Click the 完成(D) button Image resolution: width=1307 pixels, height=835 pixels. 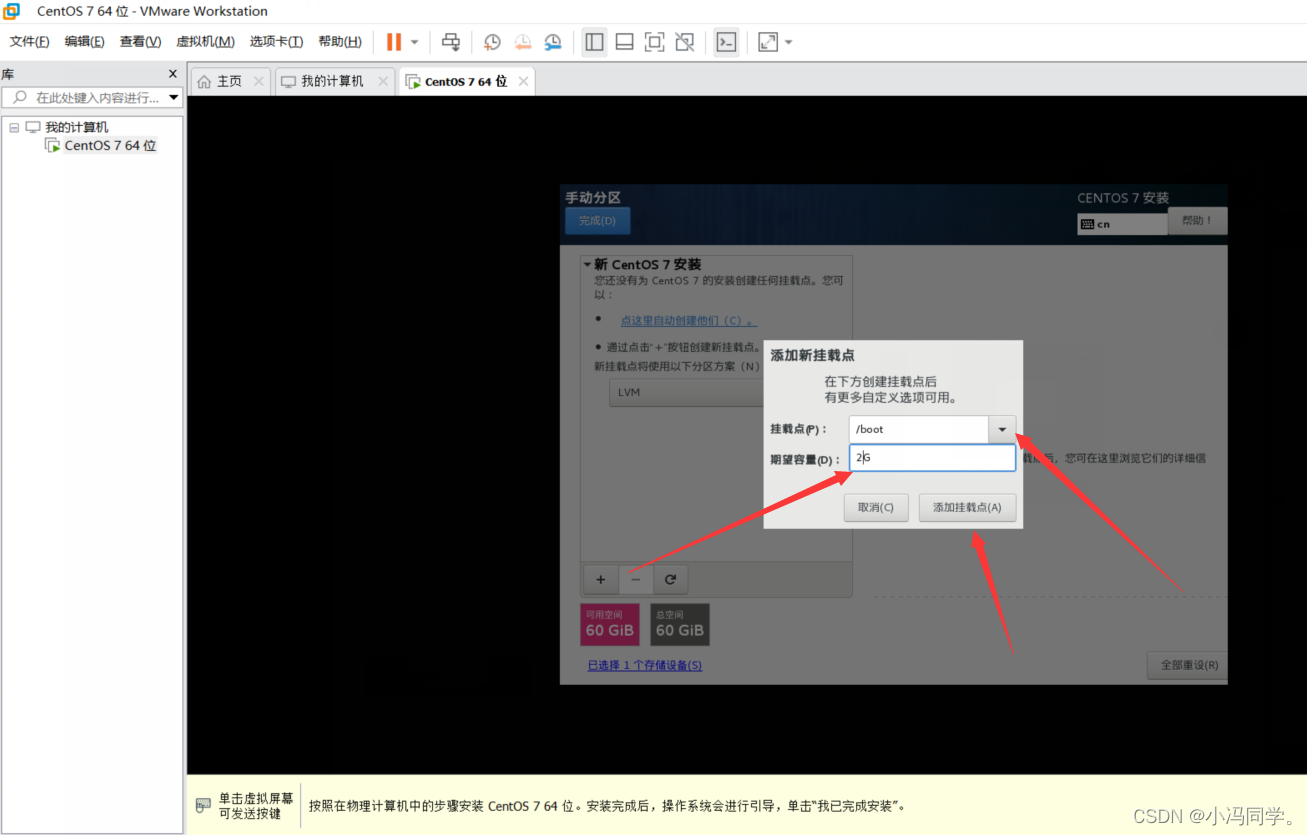click(597, 220)
